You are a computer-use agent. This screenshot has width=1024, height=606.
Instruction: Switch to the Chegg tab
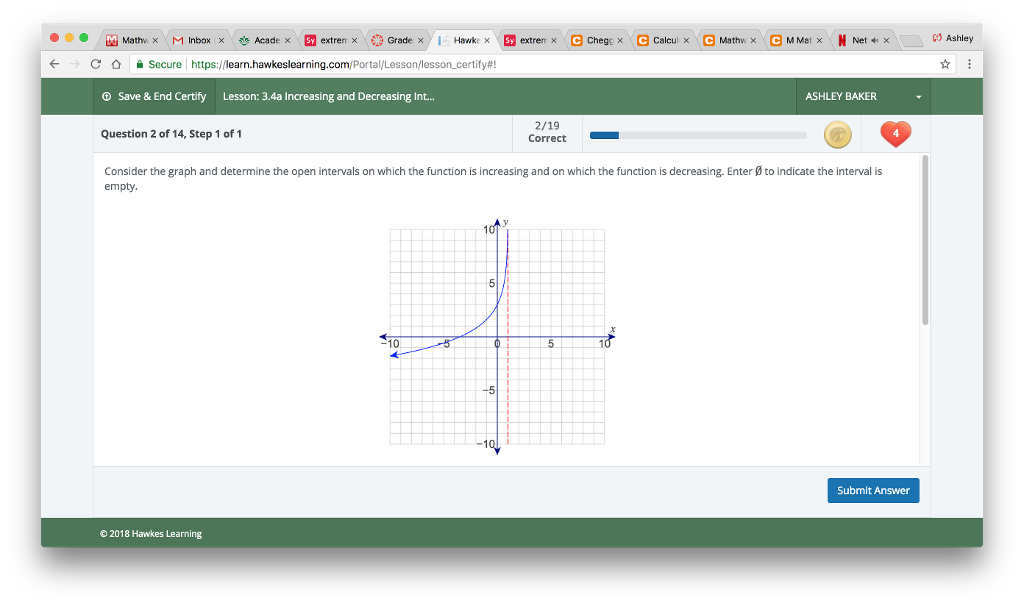pos(595,40)
